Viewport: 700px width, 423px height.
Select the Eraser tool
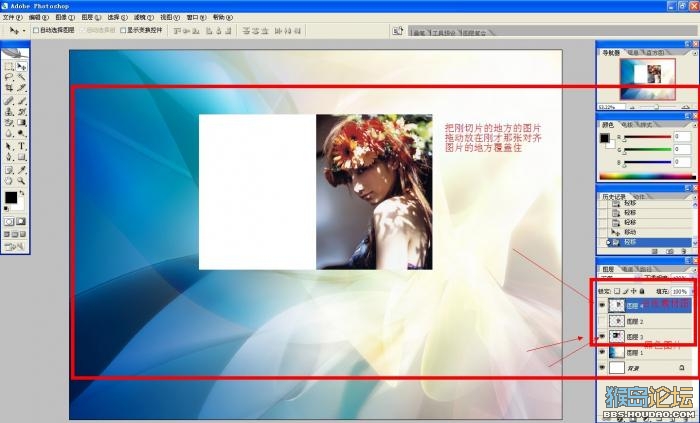(x=9, y=122)
